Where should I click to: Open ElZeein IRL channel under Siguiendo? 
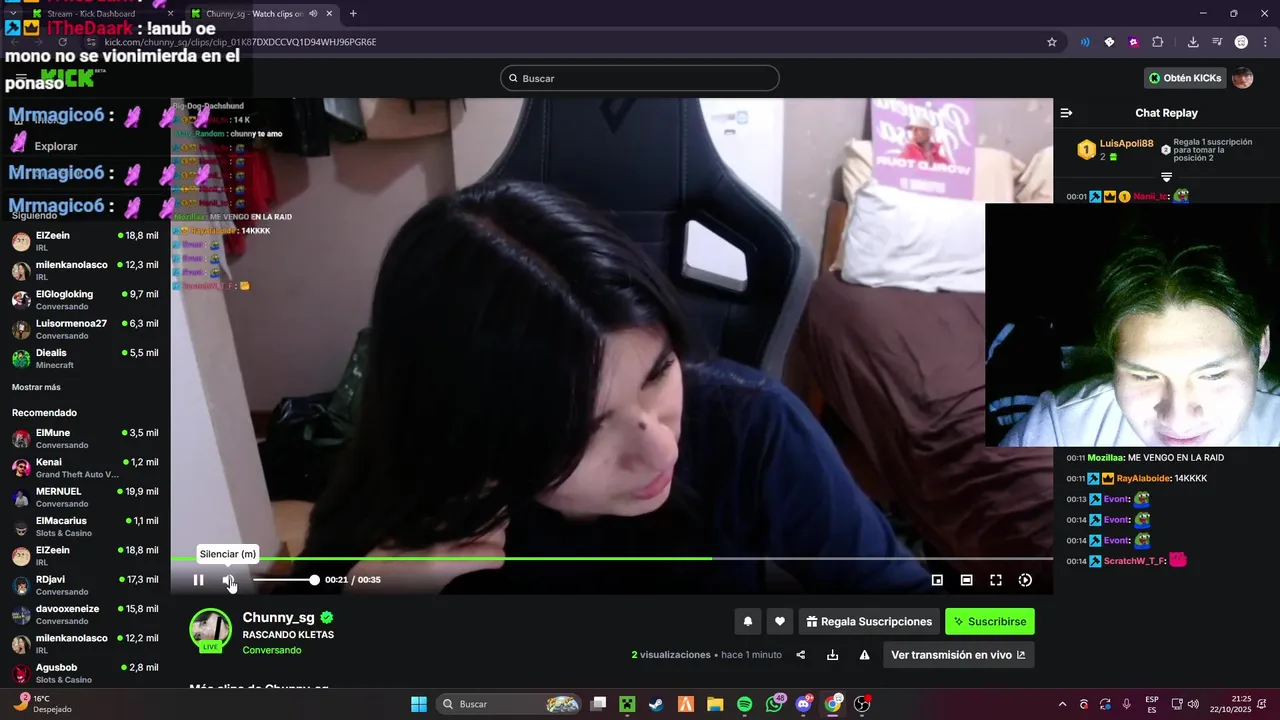[85, 241]
